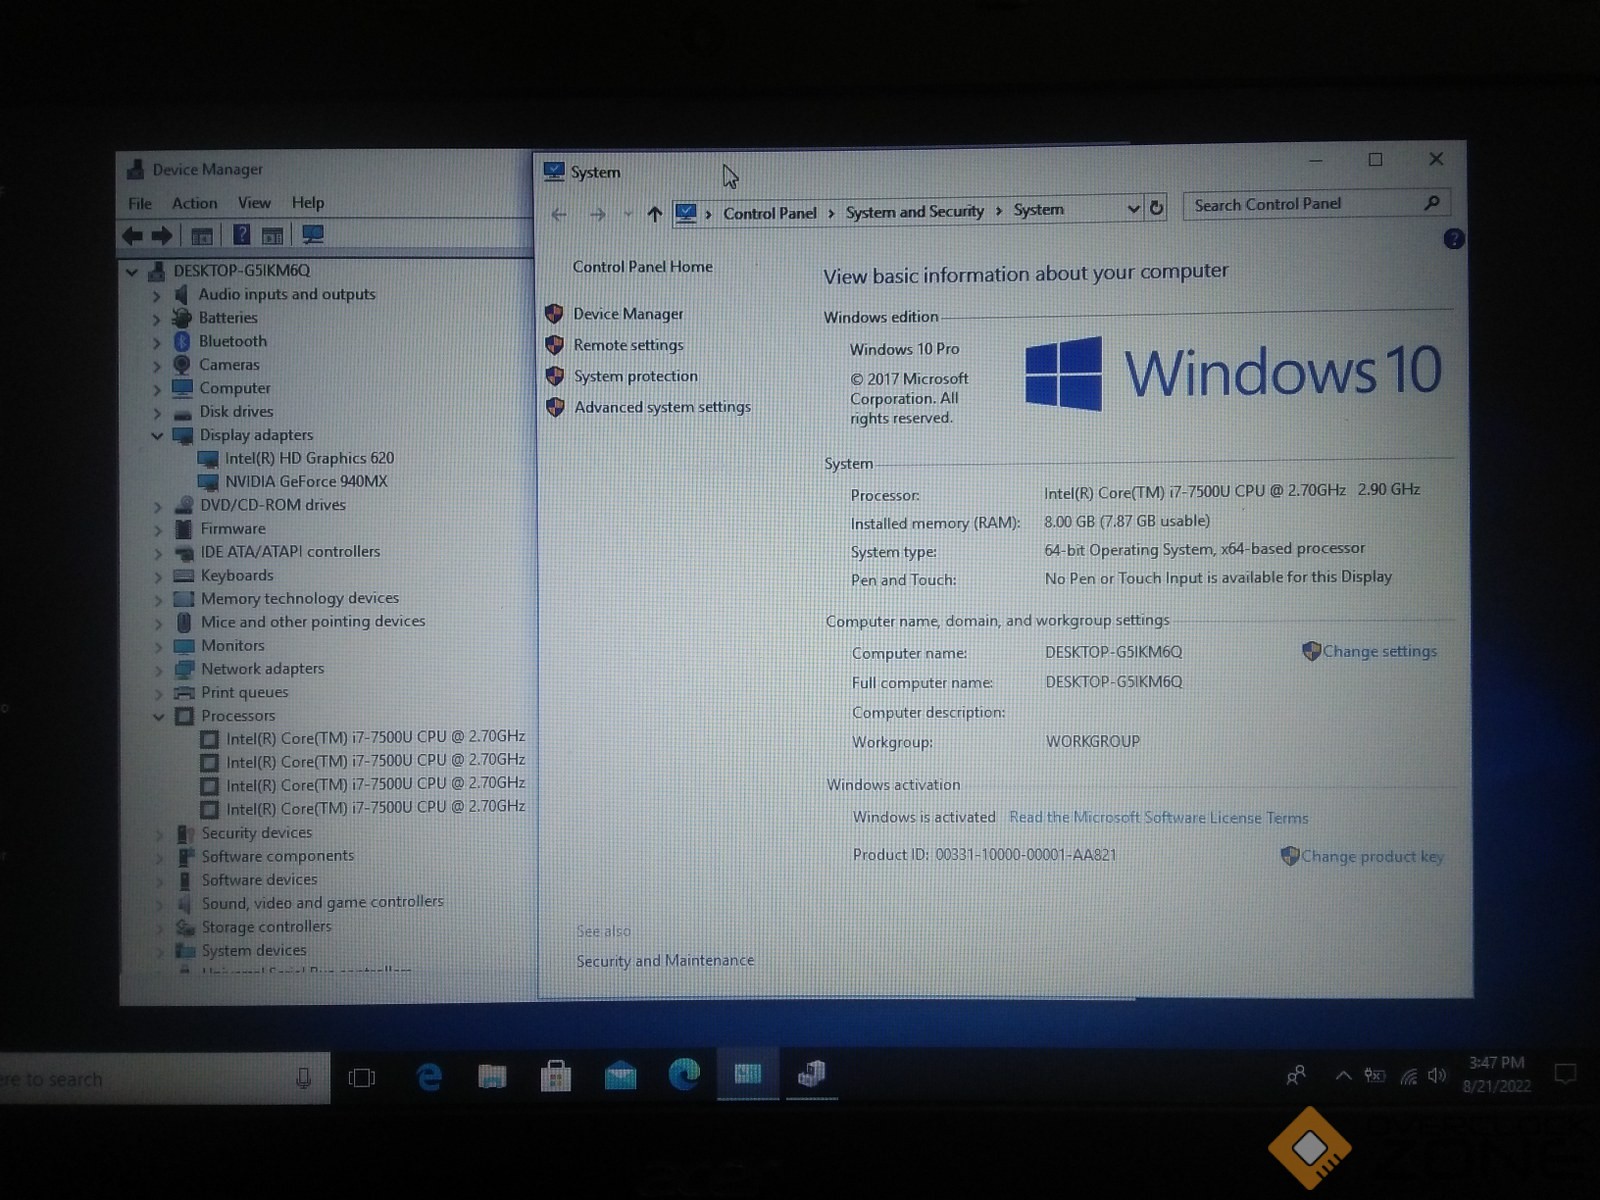Screen dimensions: 1600x1200
Task: Open the Action Center notification icon
Action: coord(1565,1075)
